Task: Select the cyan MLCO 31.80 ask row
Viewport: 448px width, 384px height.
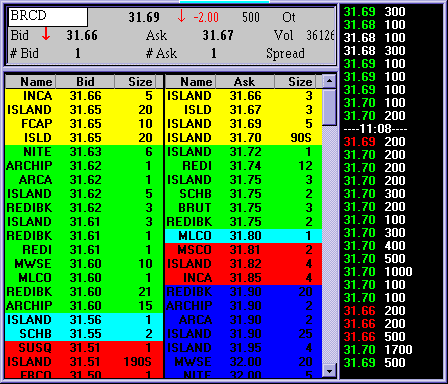Action: [x=244, y=236]
